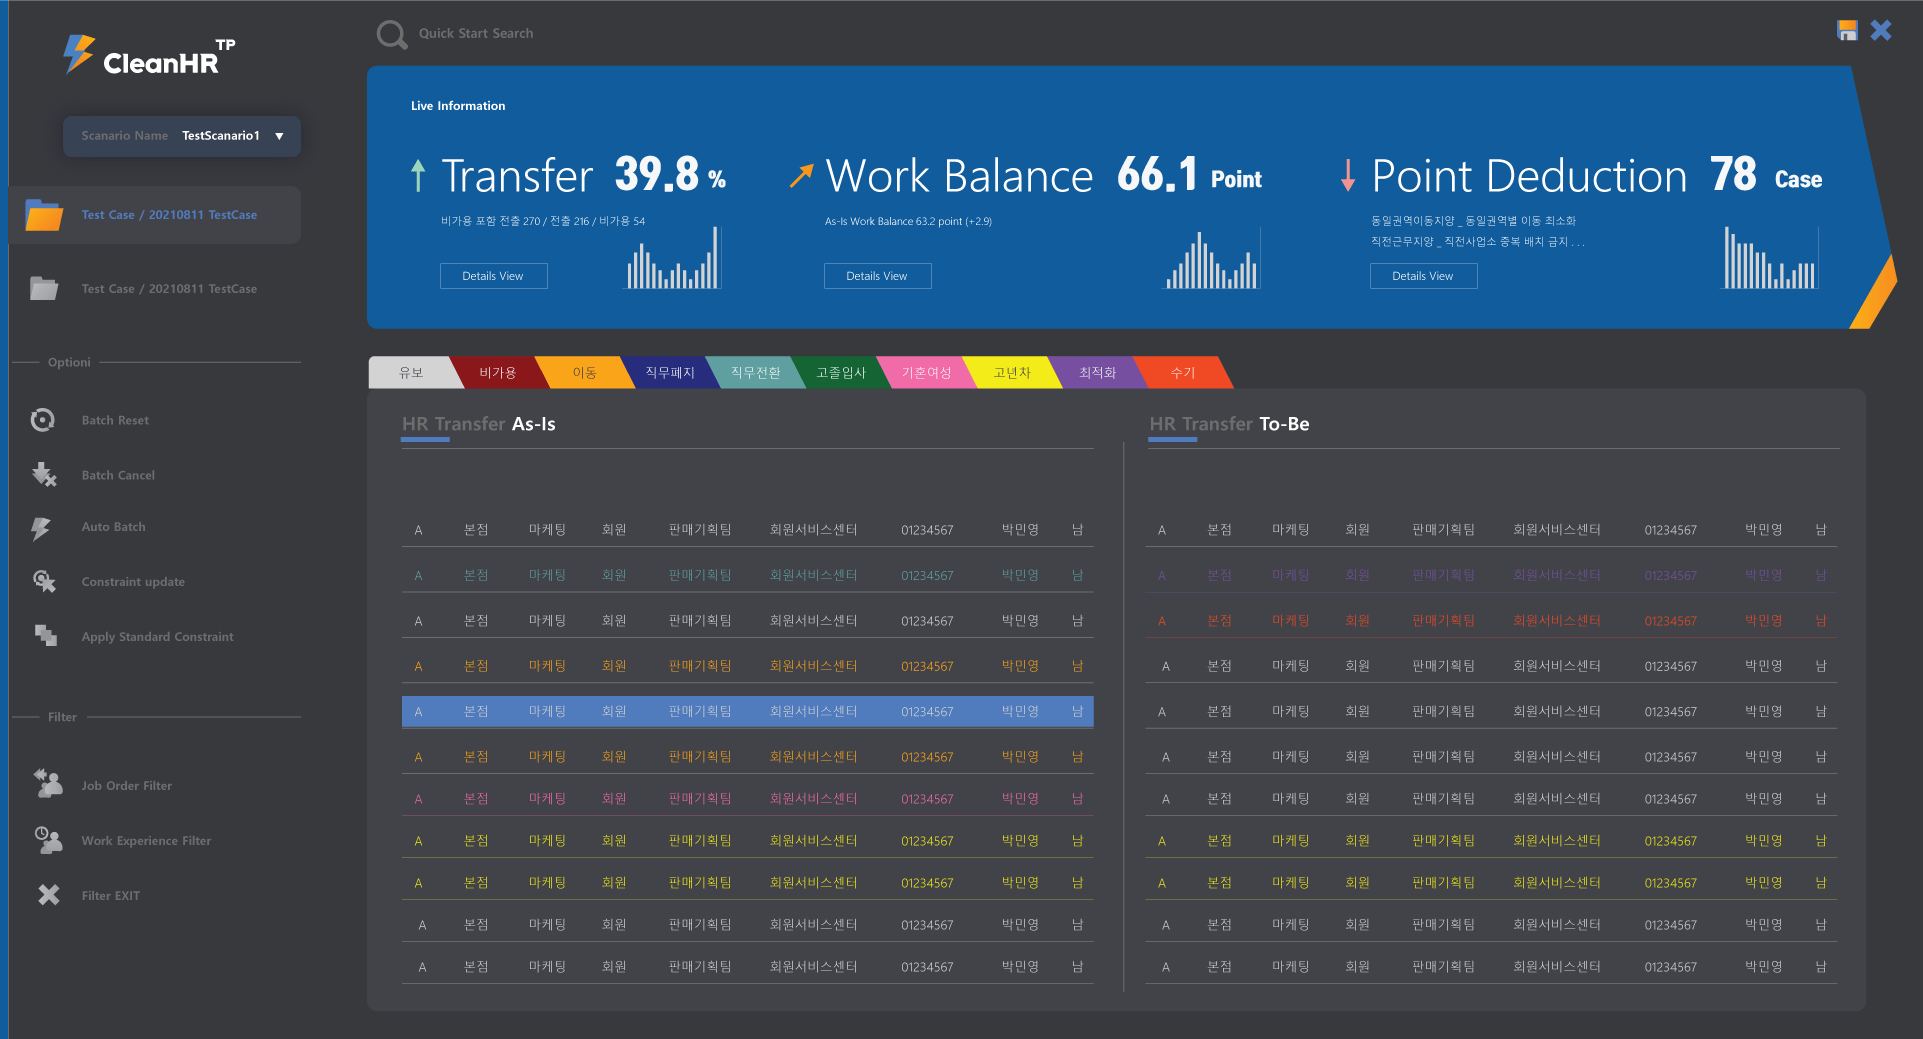
Task: Click the 66.1 Point Work Balance value
Action: point(1189,175)
